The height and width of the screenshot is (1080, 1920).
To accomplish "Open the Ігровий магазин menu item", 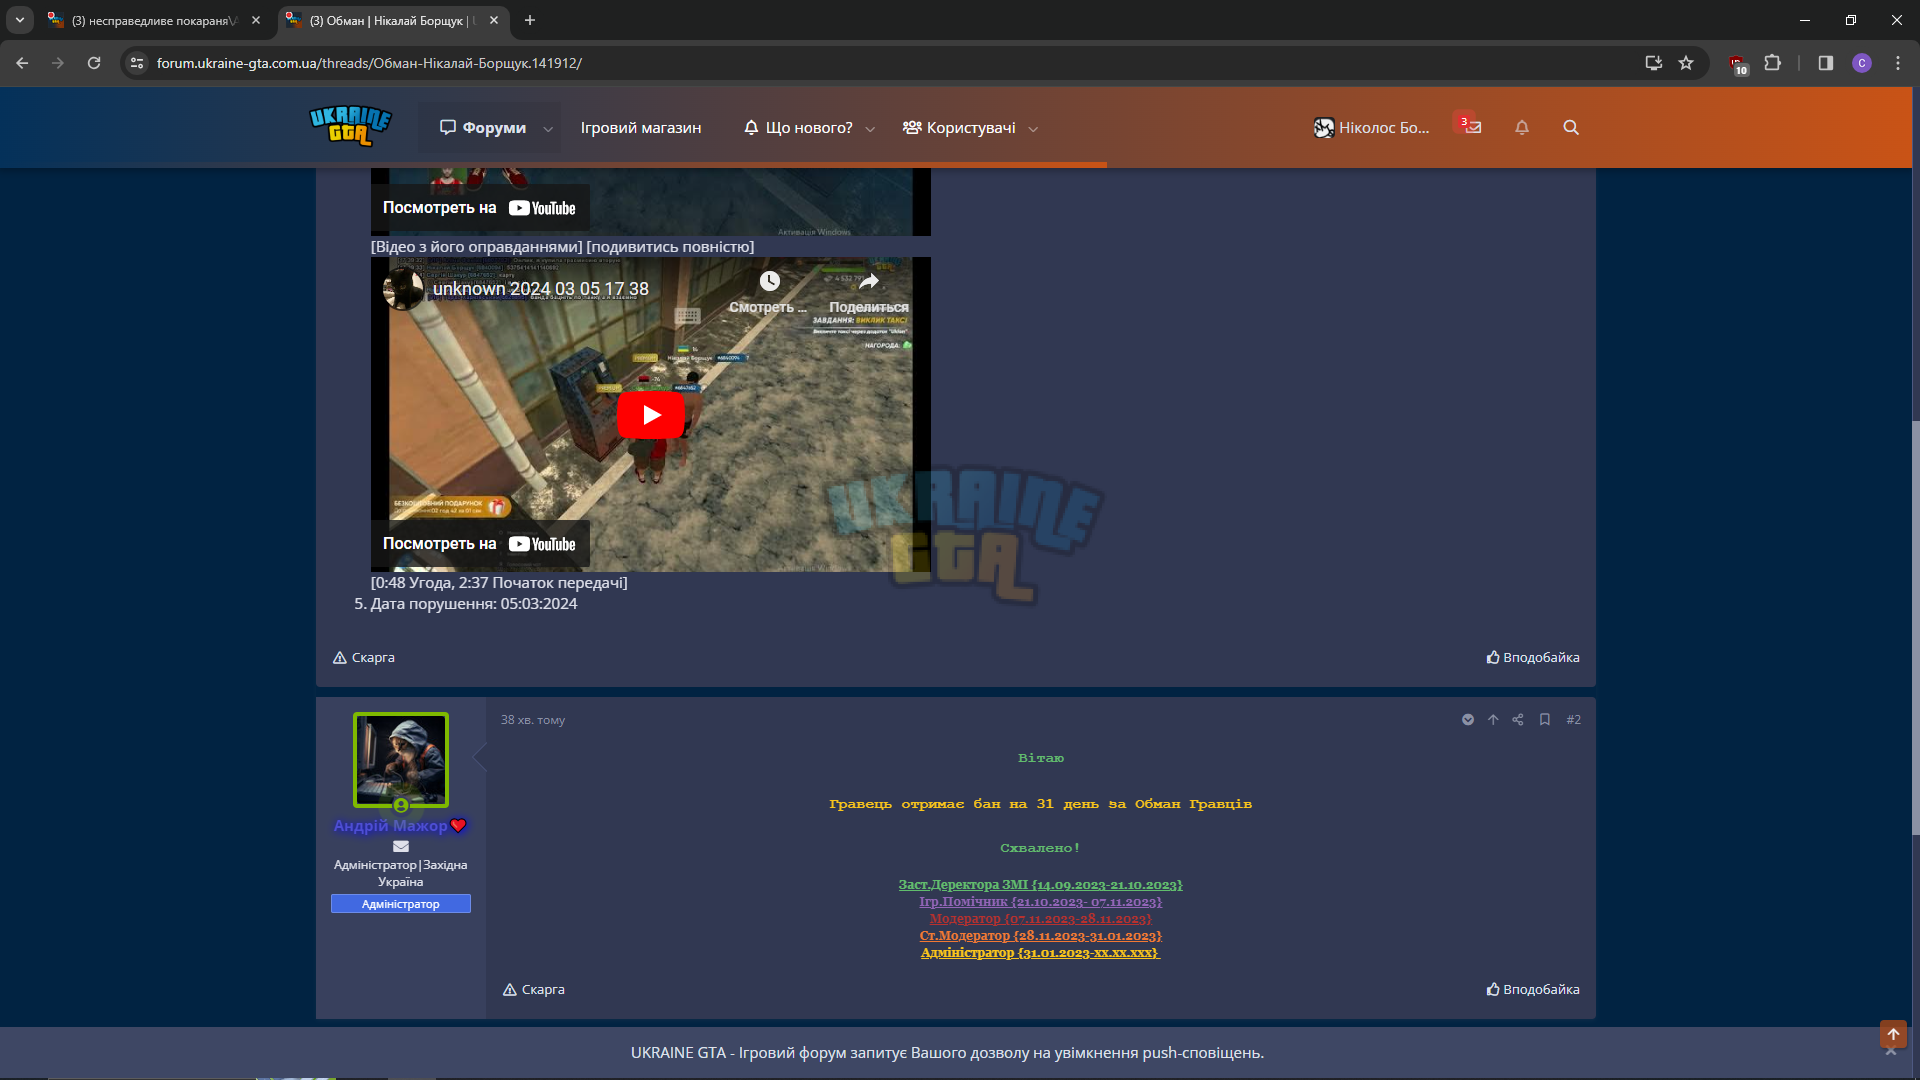I will coord(641,128).
